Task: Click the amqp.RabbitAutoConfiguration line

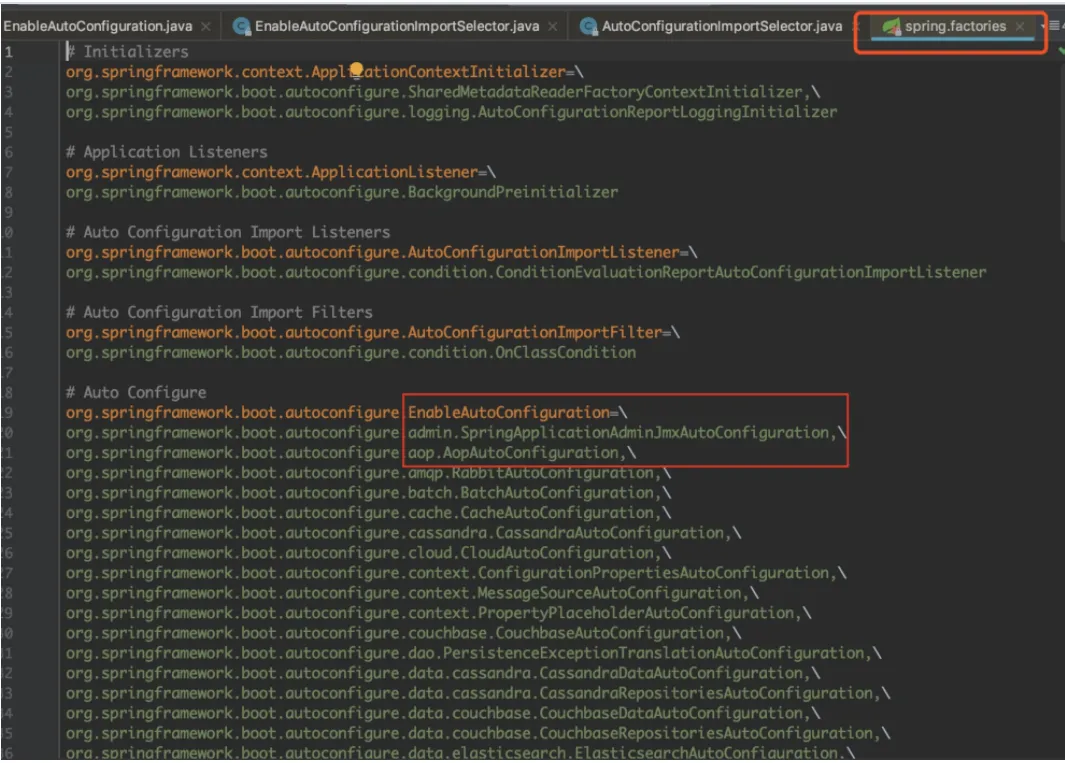Action: click(x=368, y=473)
